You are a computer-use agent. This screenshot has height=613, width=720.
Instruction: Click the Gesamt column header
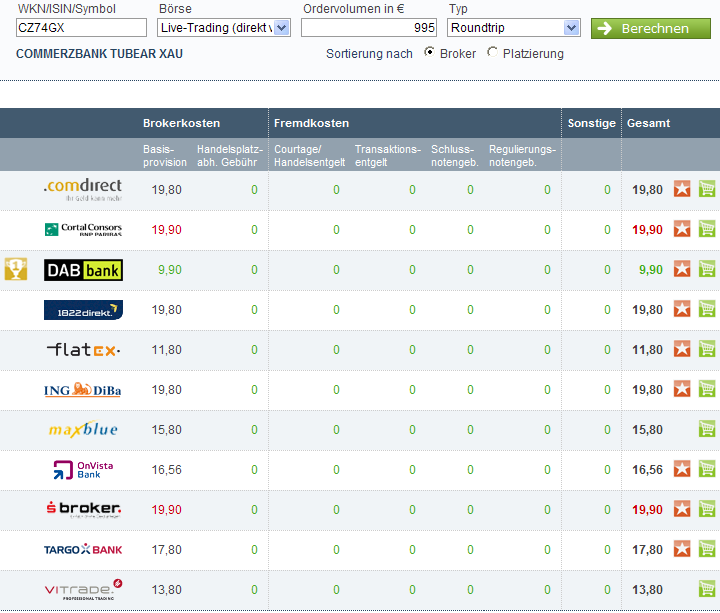point(648,123)
